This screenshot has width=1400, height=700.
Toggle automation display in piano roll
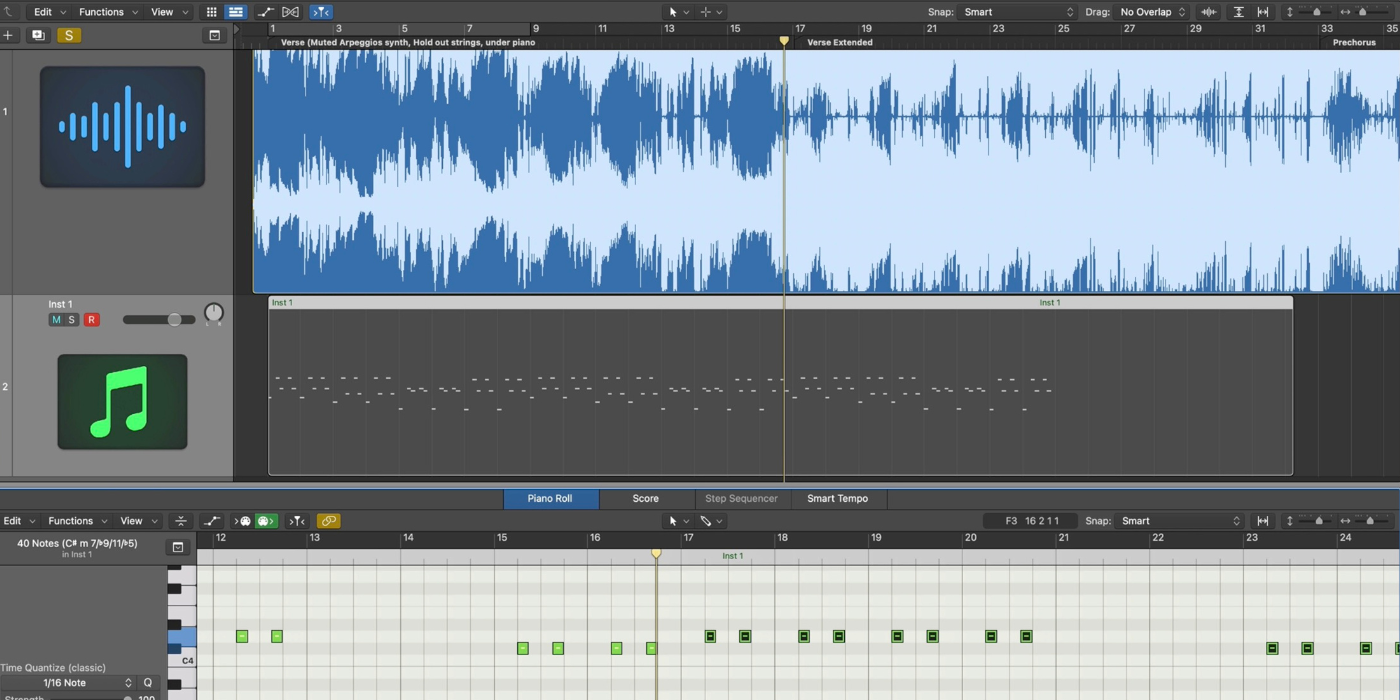[x=212, y=521]
